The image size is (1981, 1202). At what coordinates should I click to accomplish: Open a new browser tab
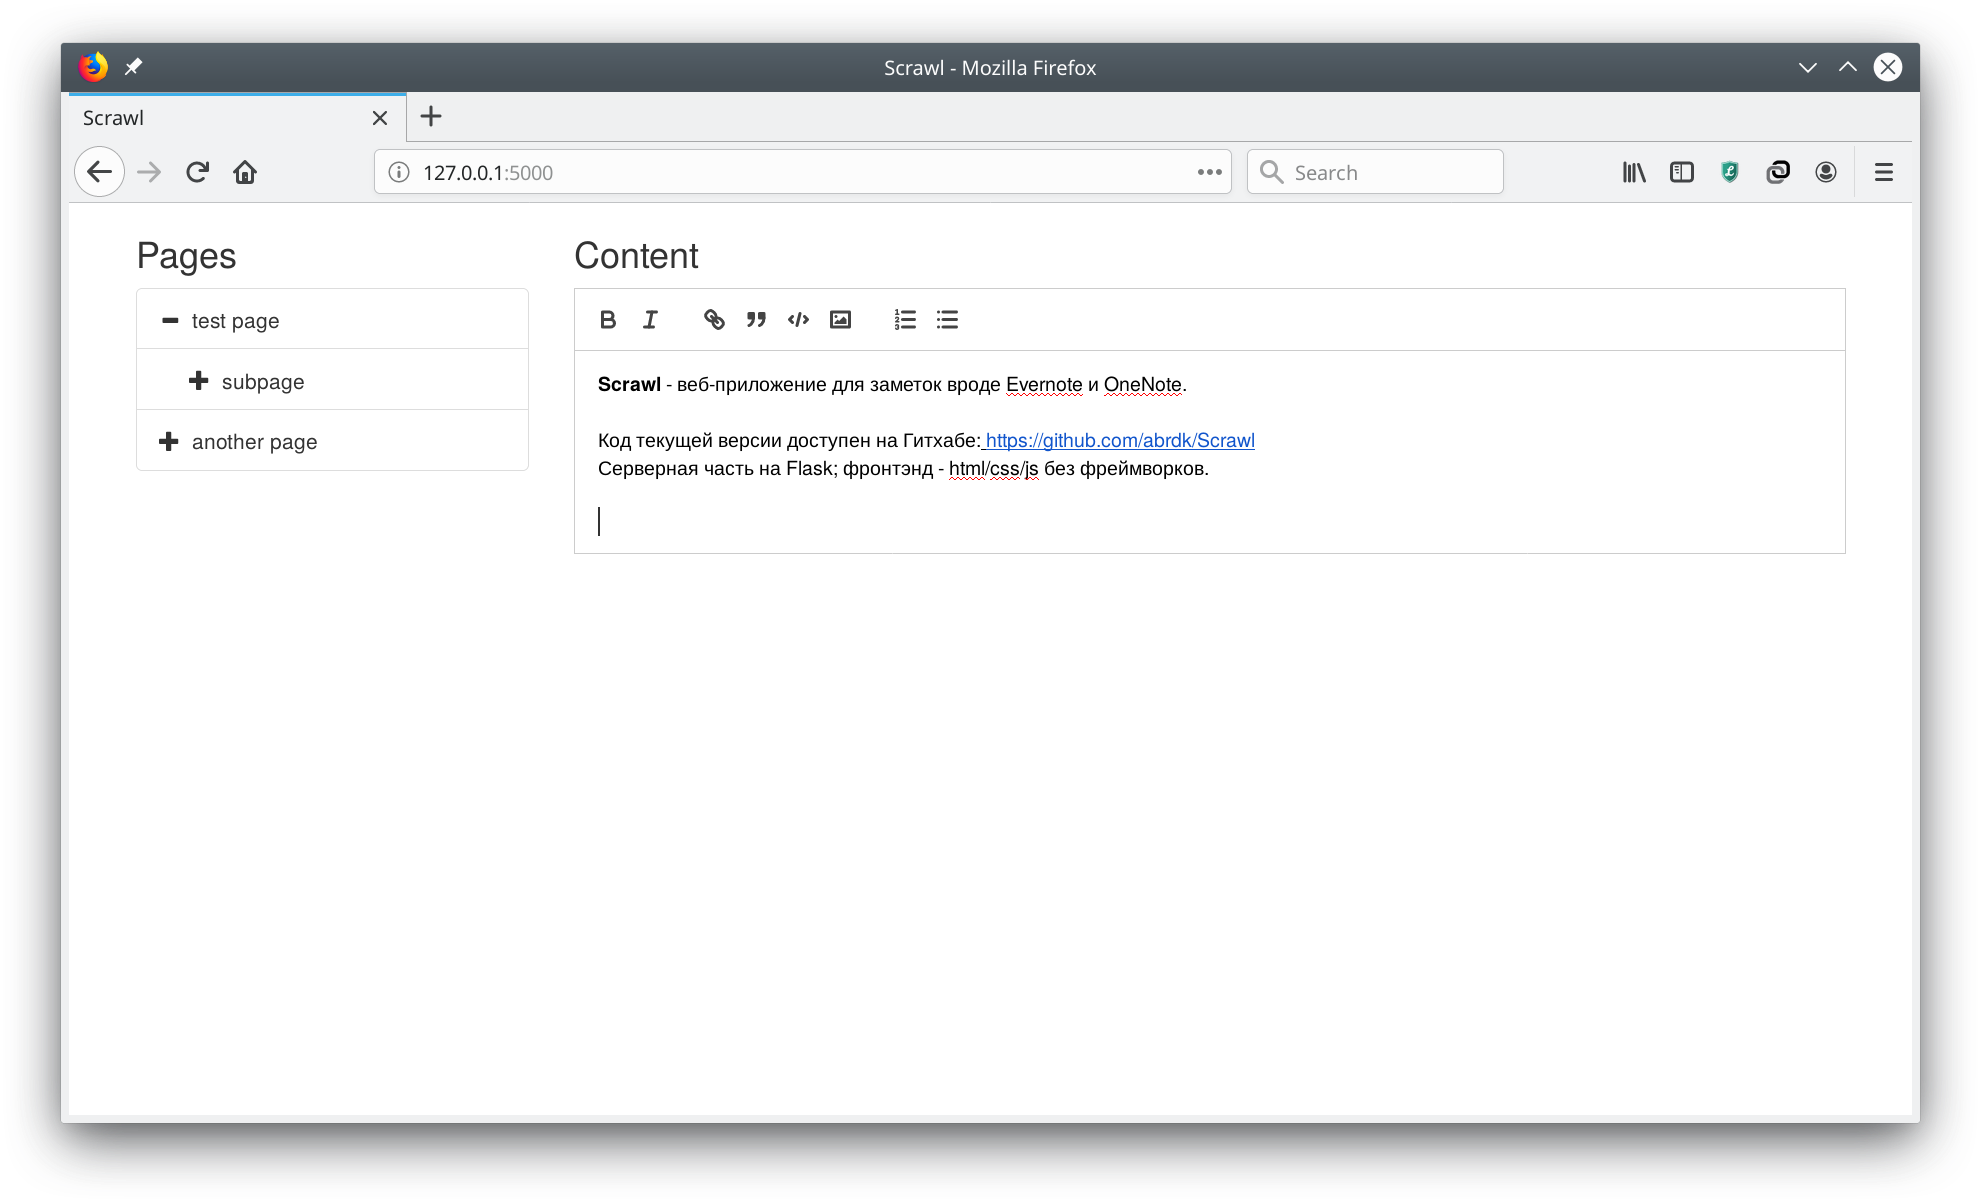coord(431,117)
